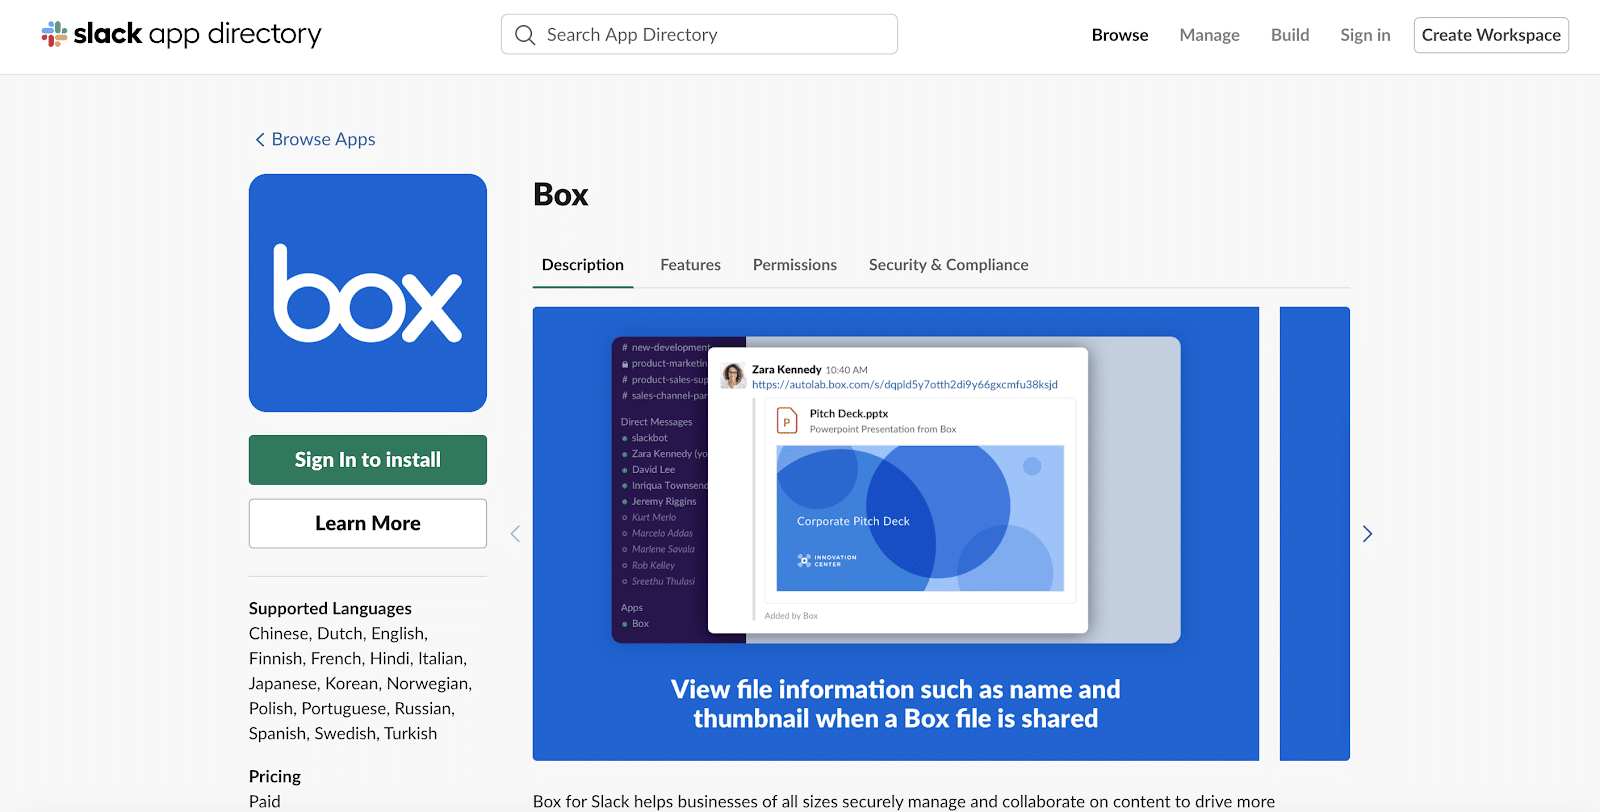Click the Supported Languages heading

[330, 608]
